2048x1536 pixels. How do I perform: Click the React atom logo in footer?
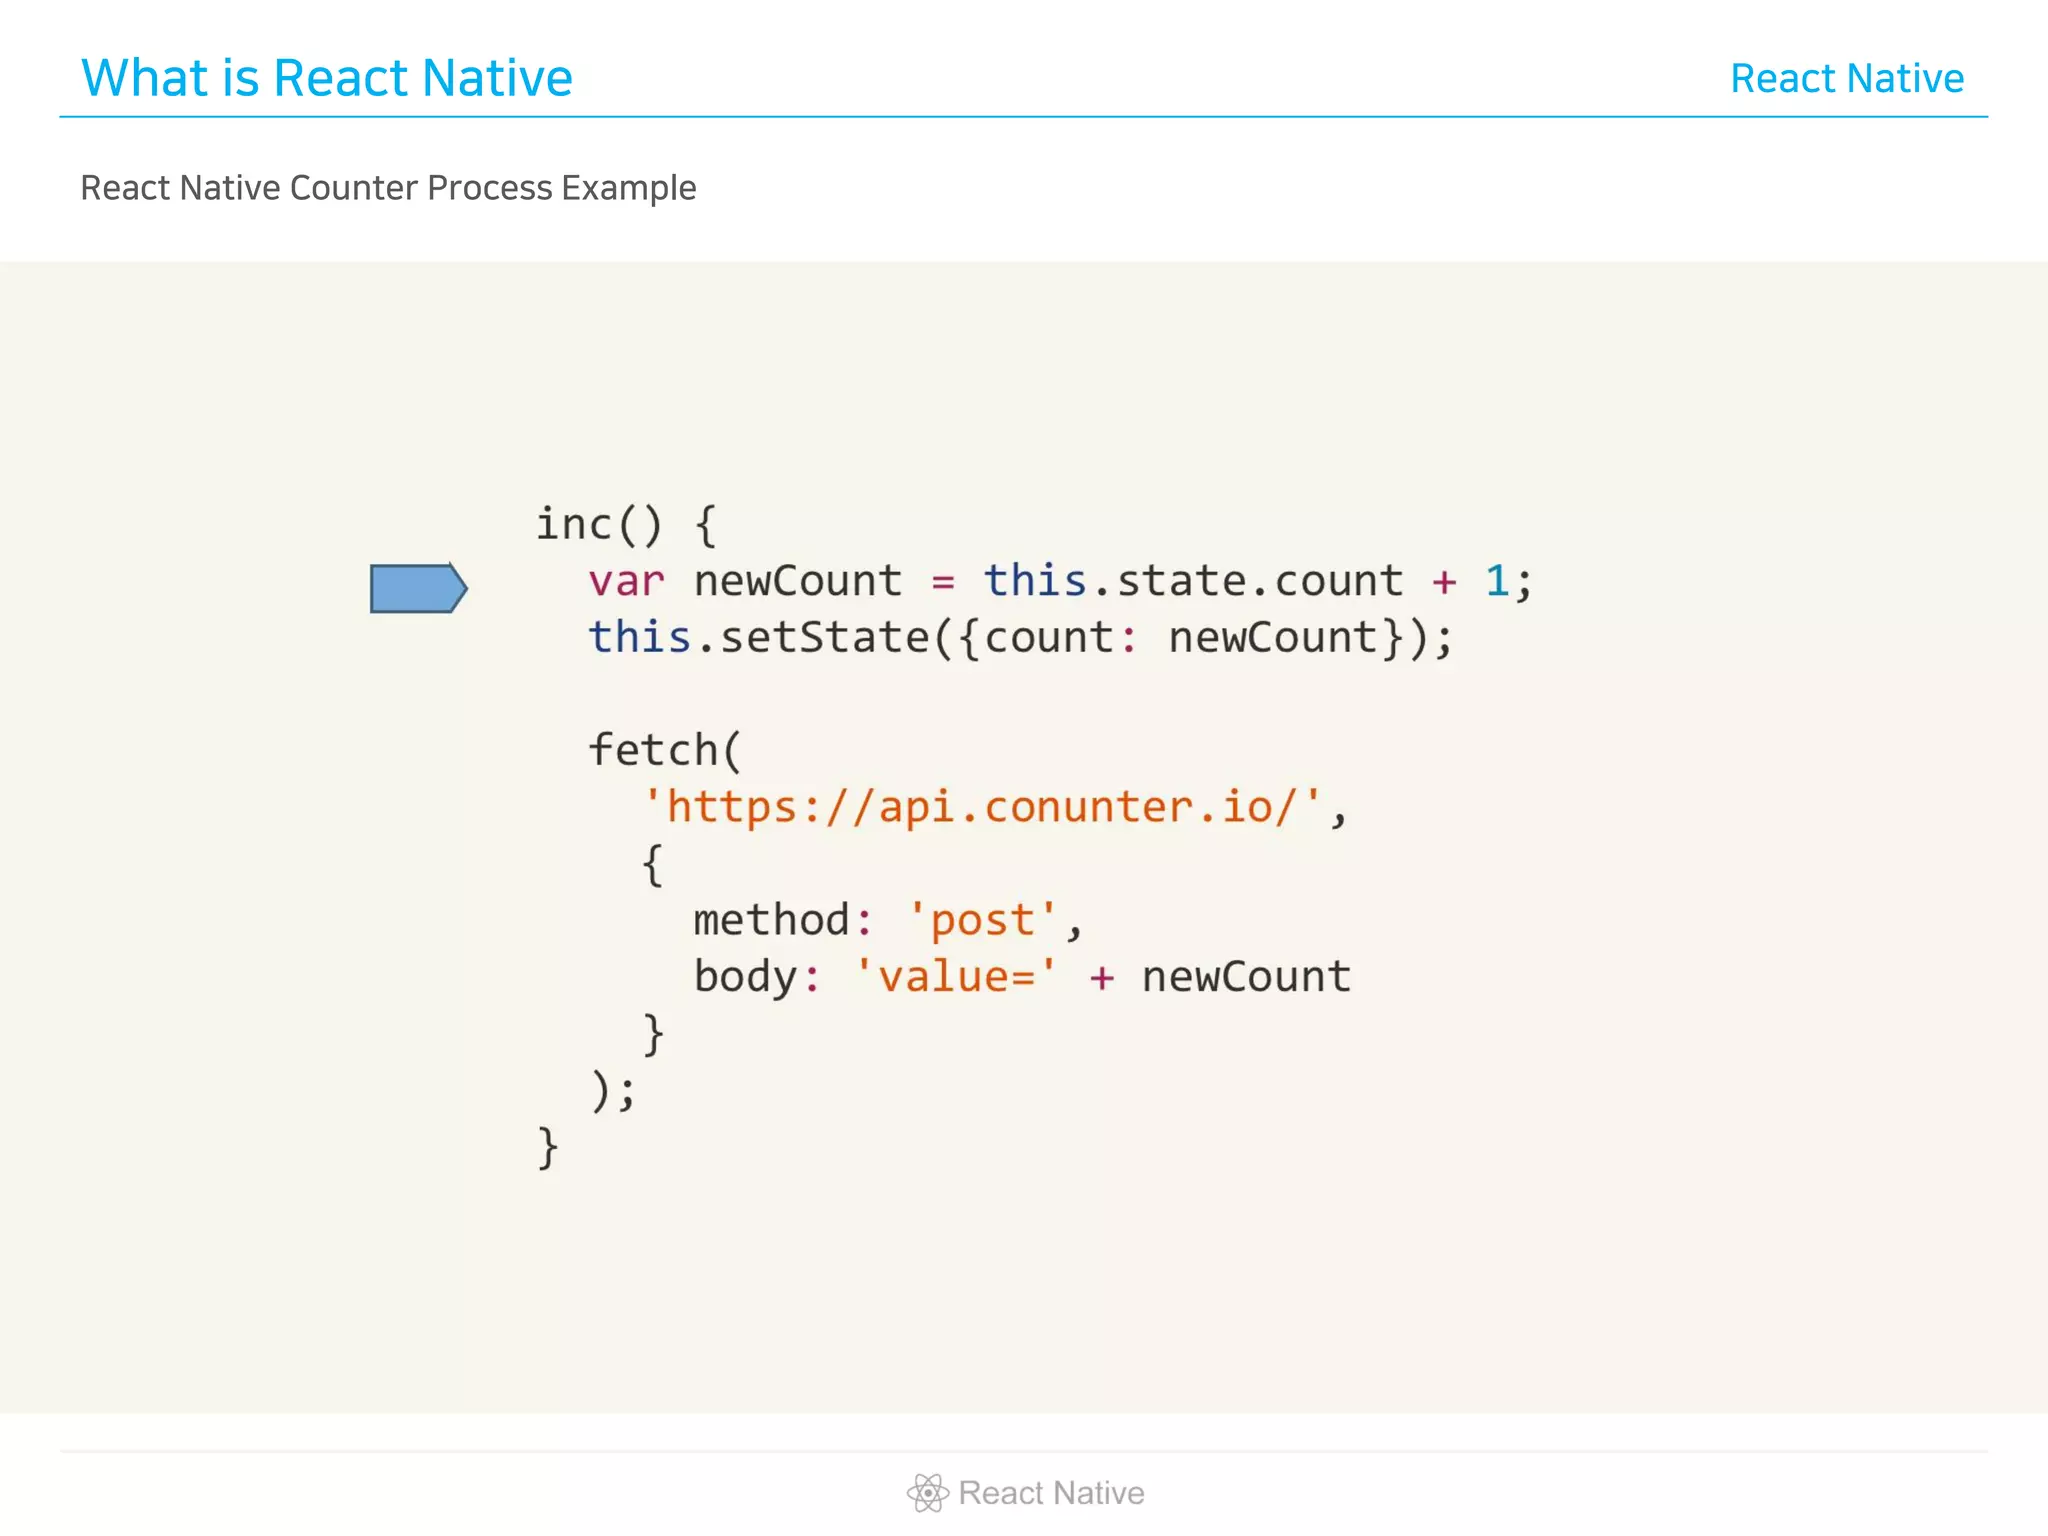[927, 1493]
